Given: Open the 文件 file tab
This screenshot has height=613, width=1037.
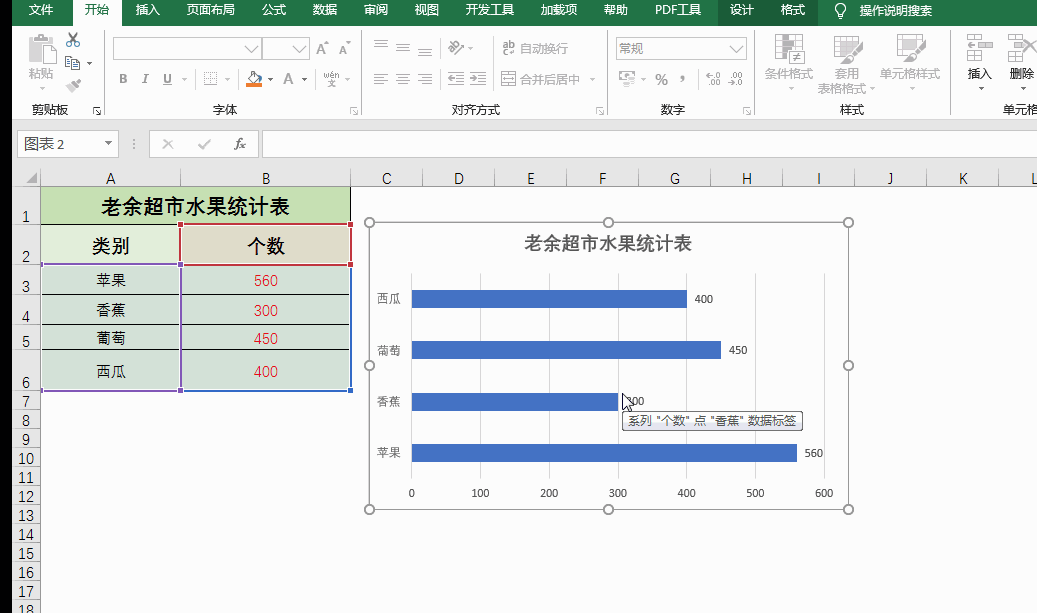Looking at the screenshot, I should coord(41,10).
